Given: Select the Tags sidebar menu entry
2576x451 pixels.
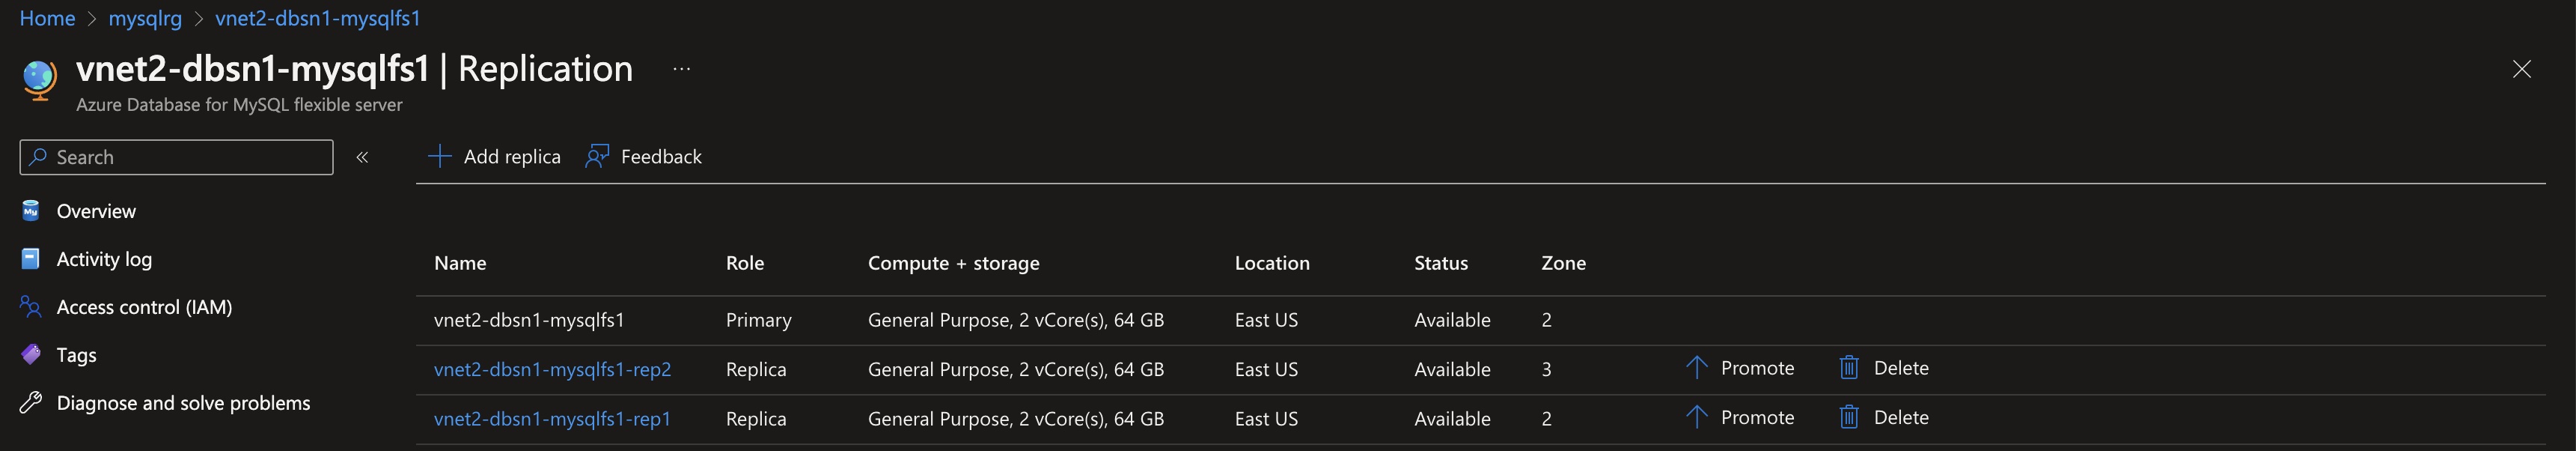Looking at the screenshot, I should point(76,355).
